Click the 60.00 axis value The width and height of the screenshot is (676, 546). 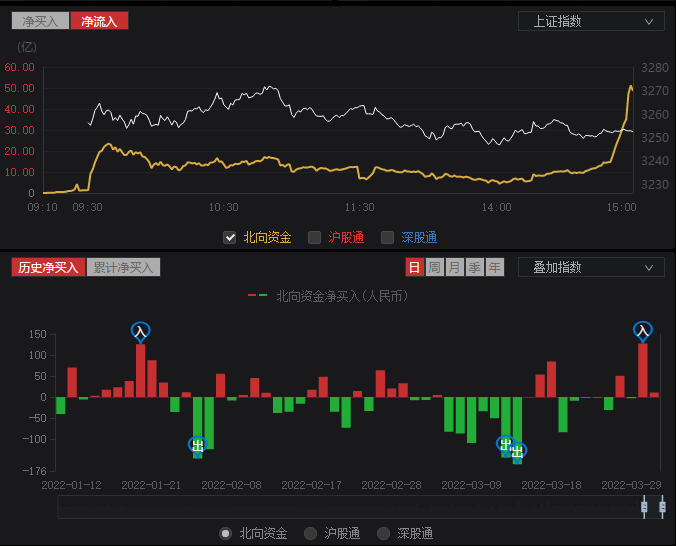(19, 67)
